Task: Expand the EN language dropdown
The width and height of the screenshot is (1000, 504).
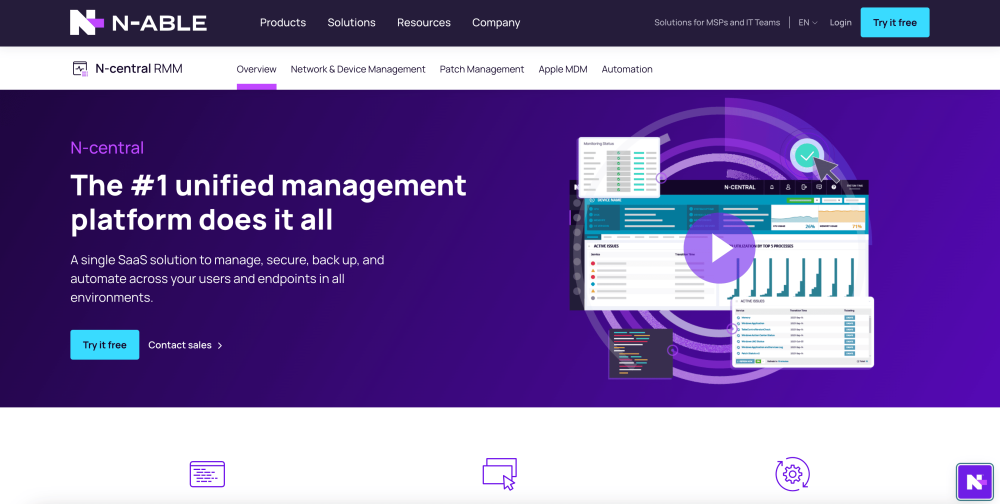Action: pyautogui.click(x=807, y=22)
